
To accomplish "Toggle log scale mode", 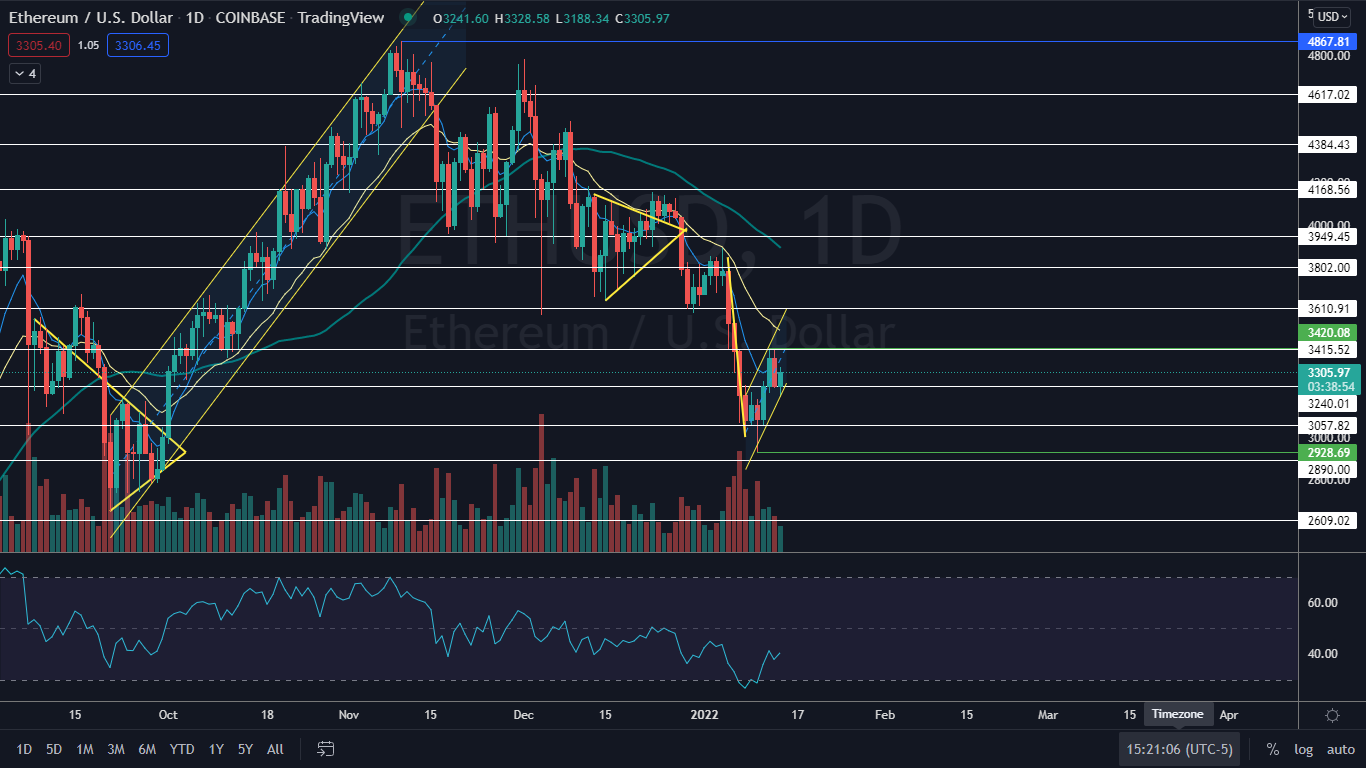I will tap(1303, 749).
